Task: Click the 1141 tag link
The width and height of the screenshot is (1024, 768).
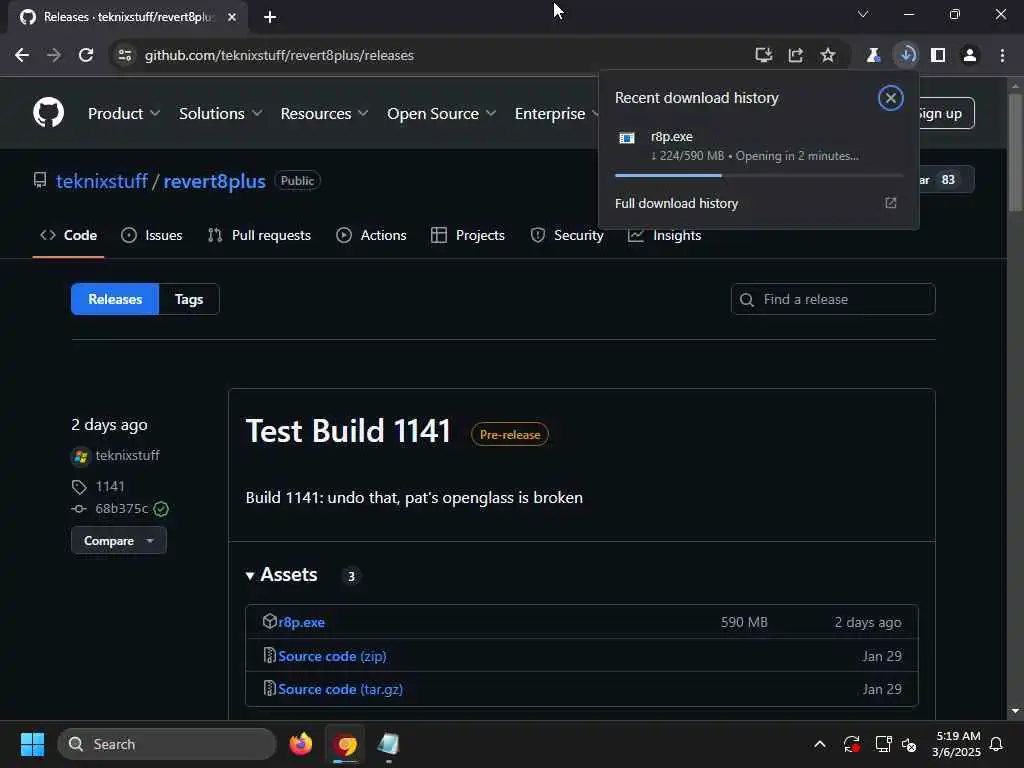Action: [x=110, y=487]
